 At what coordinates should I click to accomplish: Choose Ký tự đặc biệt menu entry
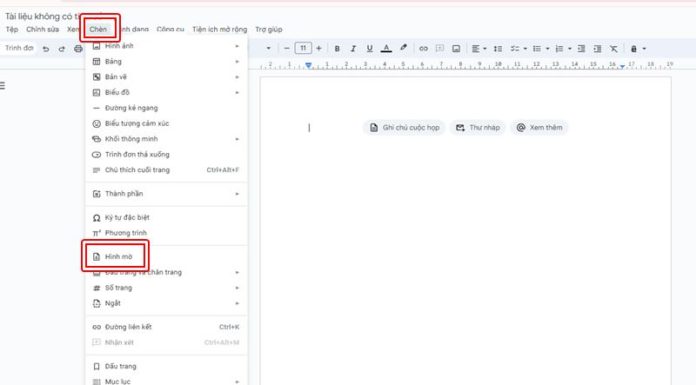pyautogui.click(x=166, y=218)
